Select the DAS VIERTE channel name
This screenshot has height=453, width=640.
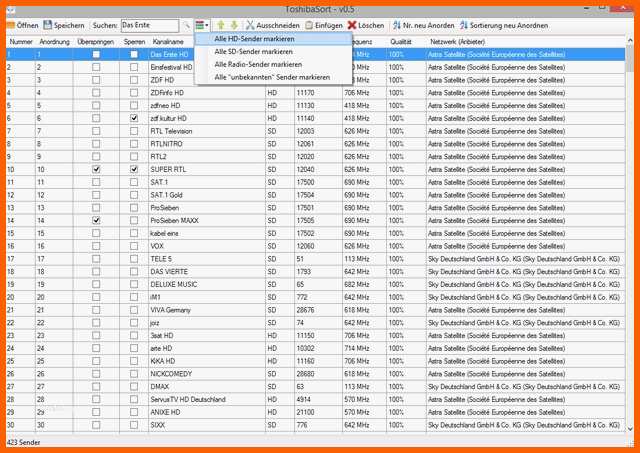click(x=169, y=272)
